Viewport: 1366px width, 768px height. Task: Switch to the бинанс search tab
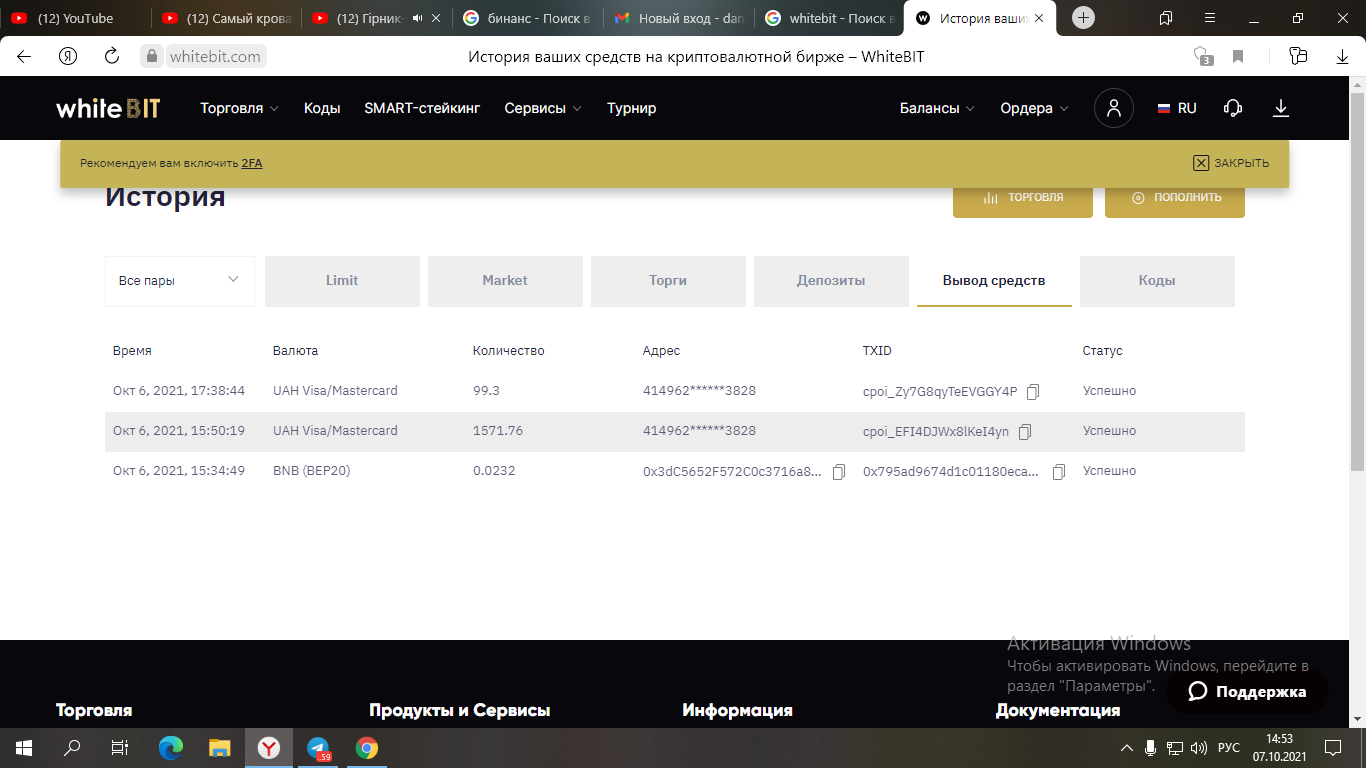point(527,18)
